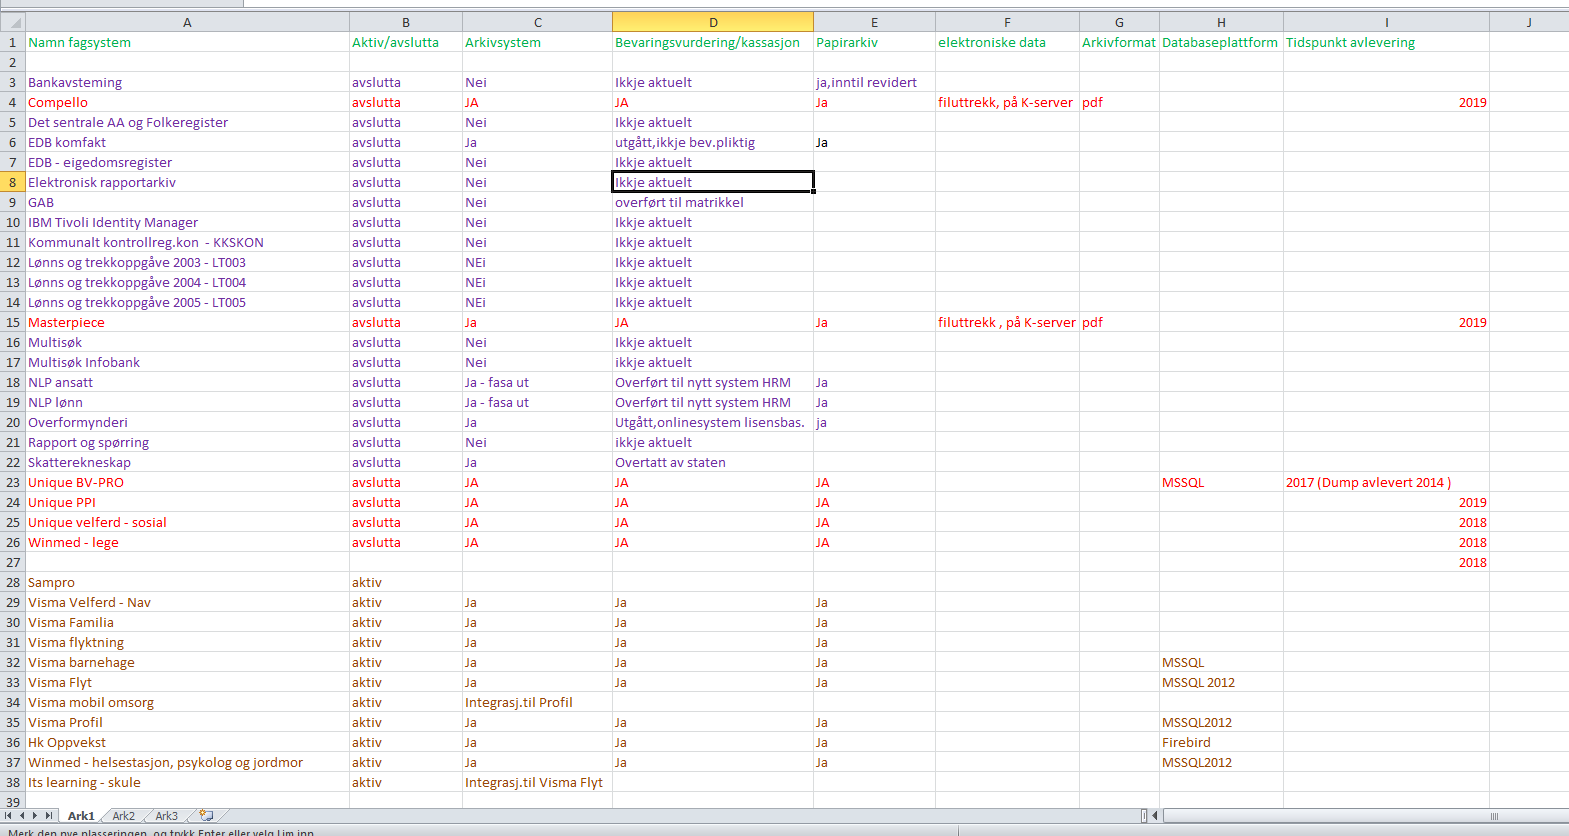The image size is (1569, 836).
Task: Select row 27 header
Action: (x=13, y=562)
